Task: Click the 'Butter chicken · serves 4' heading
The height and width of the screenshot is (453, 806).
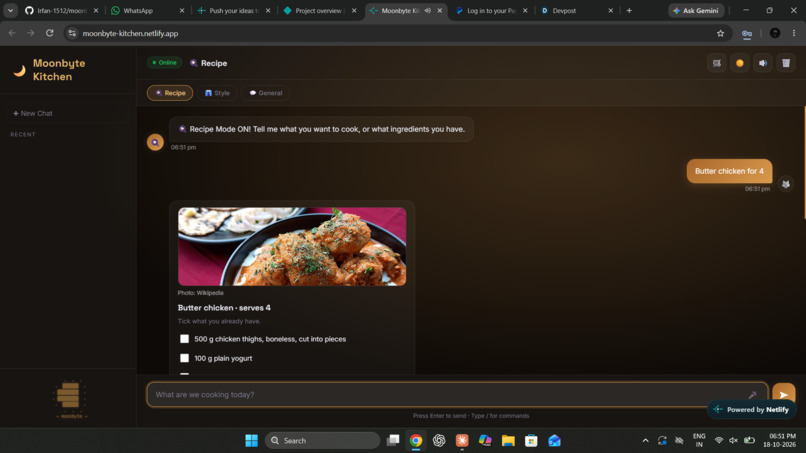Action: click(x=224, y=307)
